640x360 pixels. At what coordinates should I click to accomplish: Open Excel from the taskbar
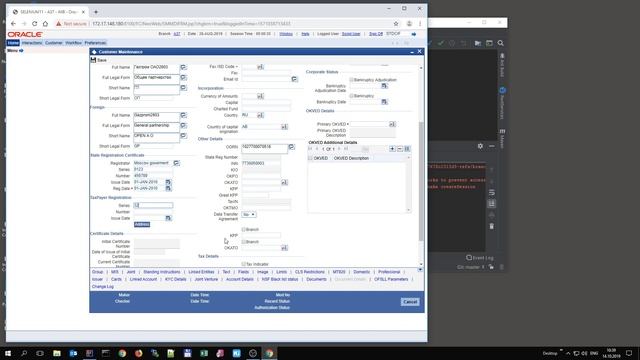tap(204, 353)
